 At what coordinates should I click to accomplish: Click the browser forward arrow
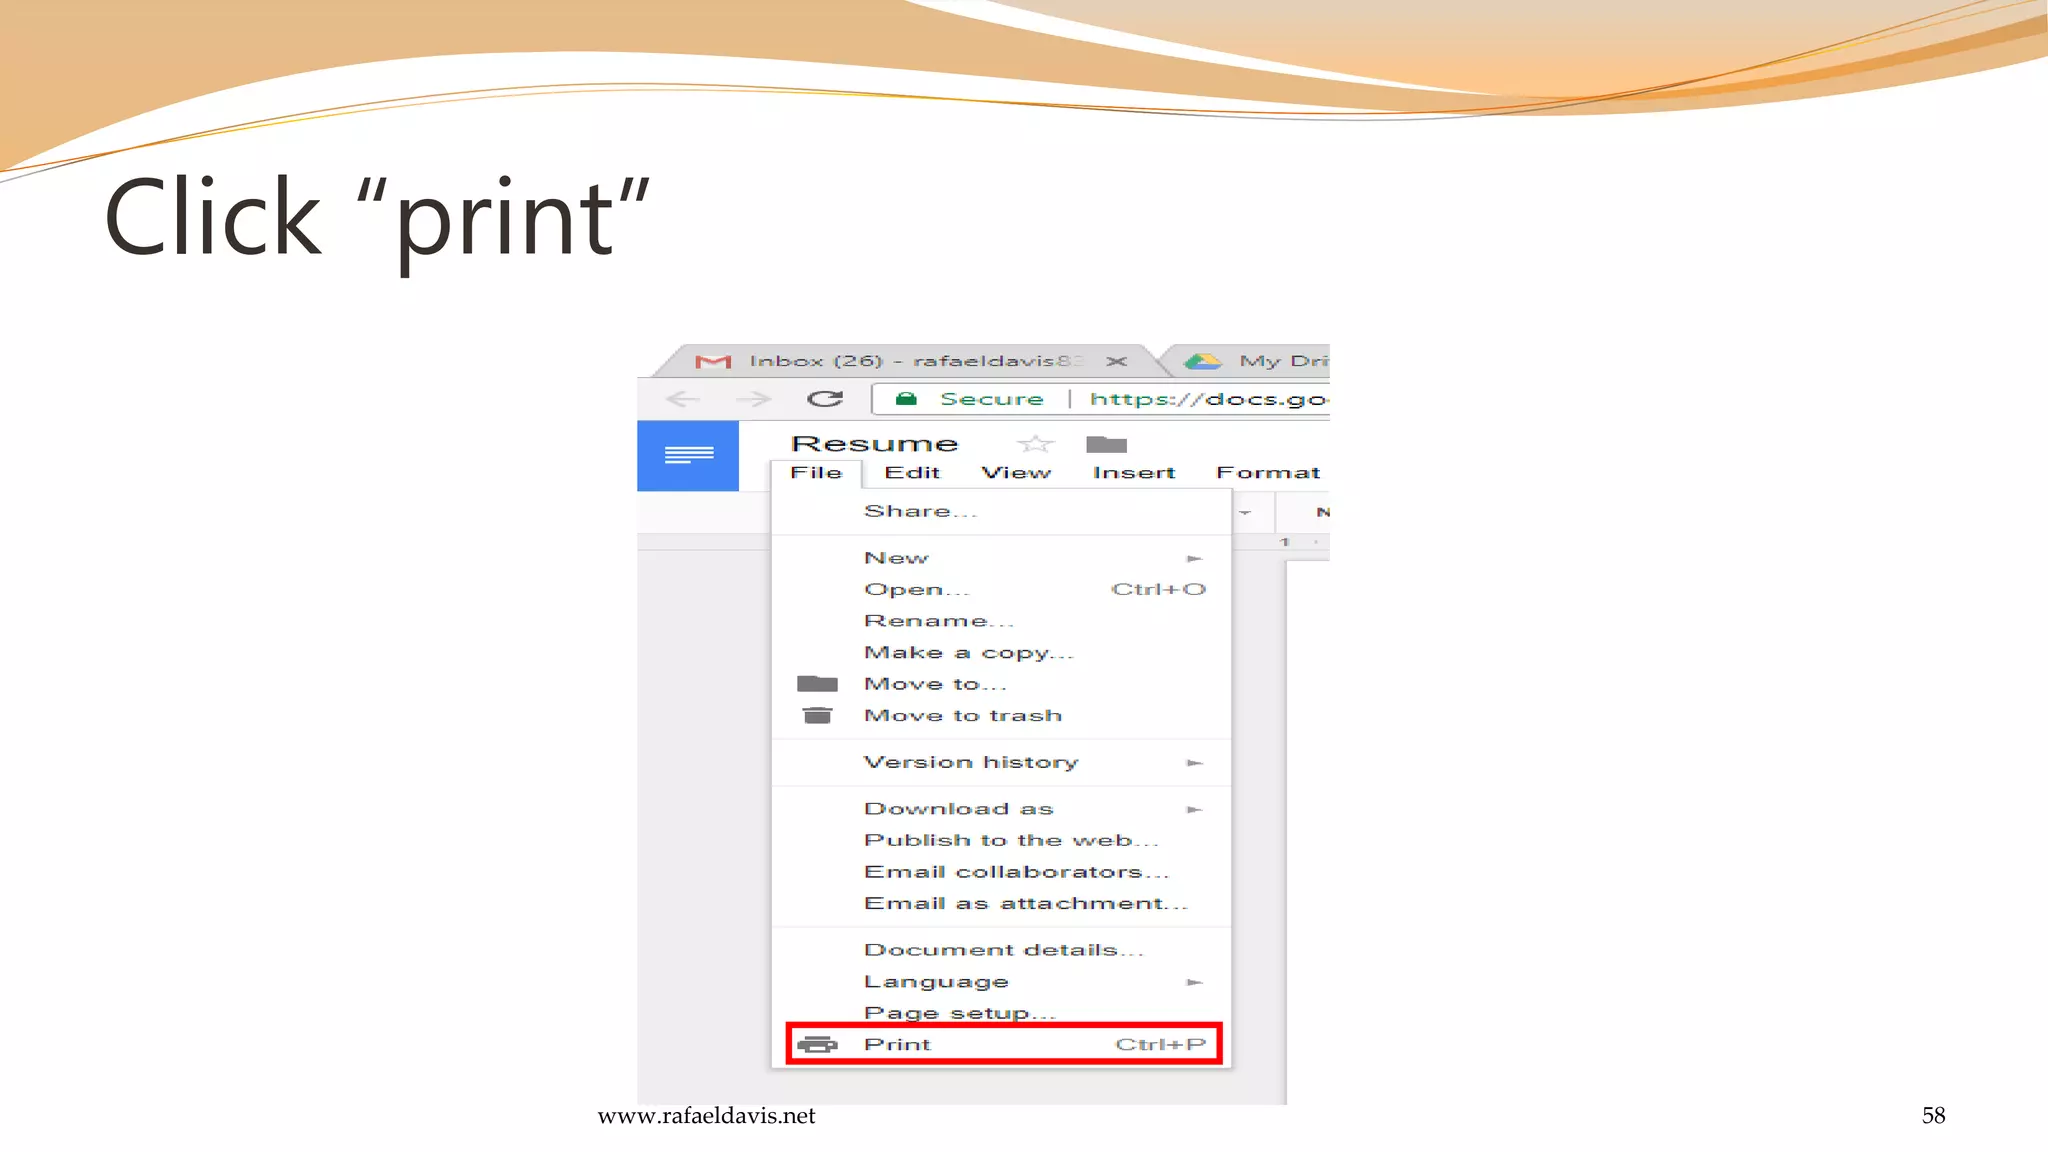click(x=754, y=399)
